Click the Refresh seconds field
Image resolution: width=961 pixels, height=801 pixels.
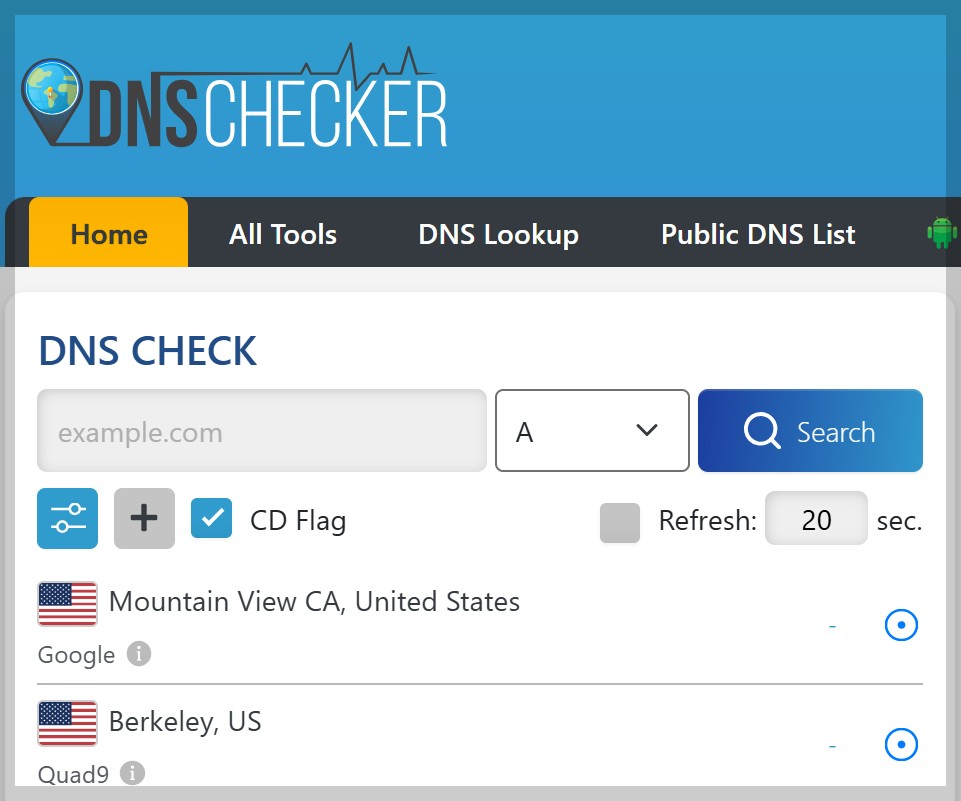pyautogui.click(x=816, y=518)
